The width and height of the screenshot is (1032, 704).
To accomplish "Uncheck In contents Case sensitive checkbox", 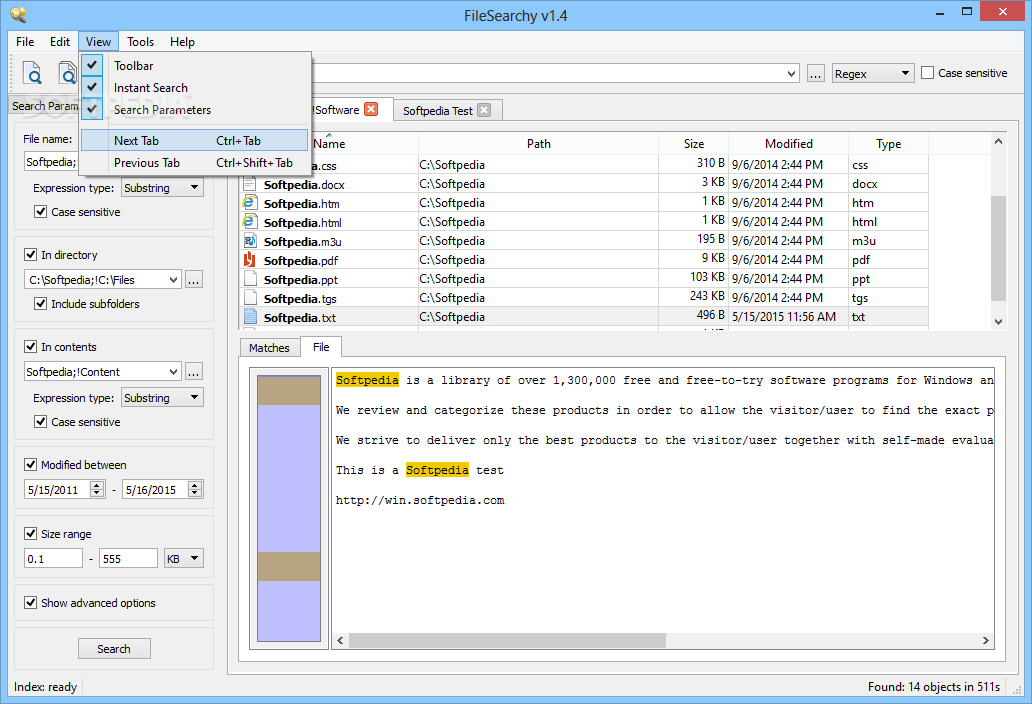I will (x=41, y=422).
